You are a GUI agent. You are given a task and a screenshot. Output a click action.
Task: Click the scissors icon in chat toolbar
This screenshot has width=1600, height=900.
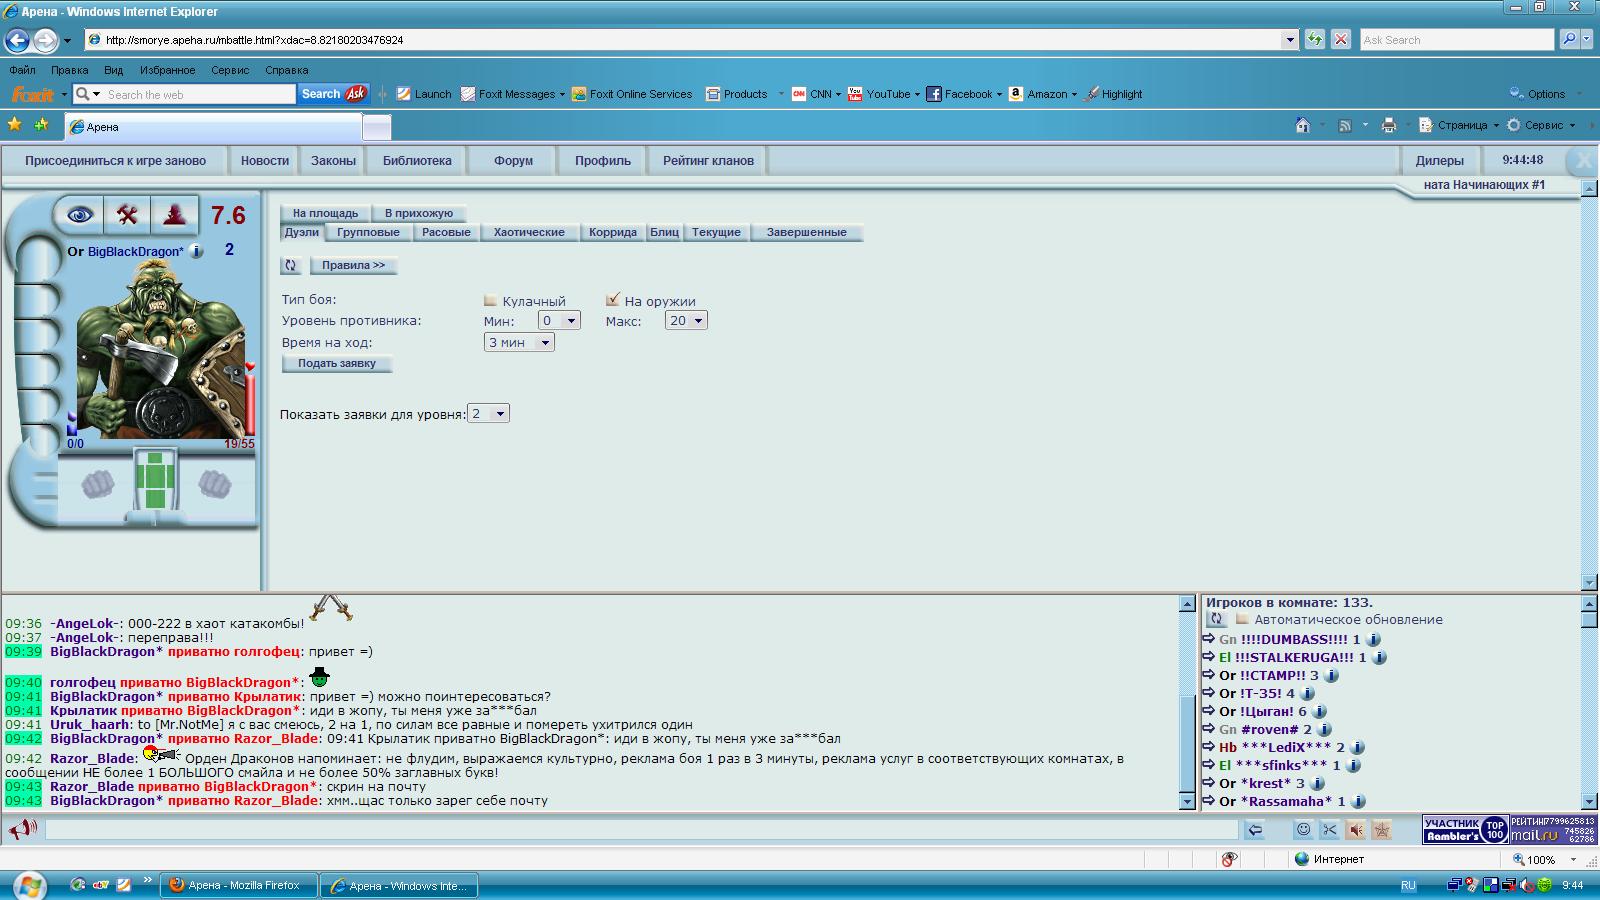[x=1329, y=830]
